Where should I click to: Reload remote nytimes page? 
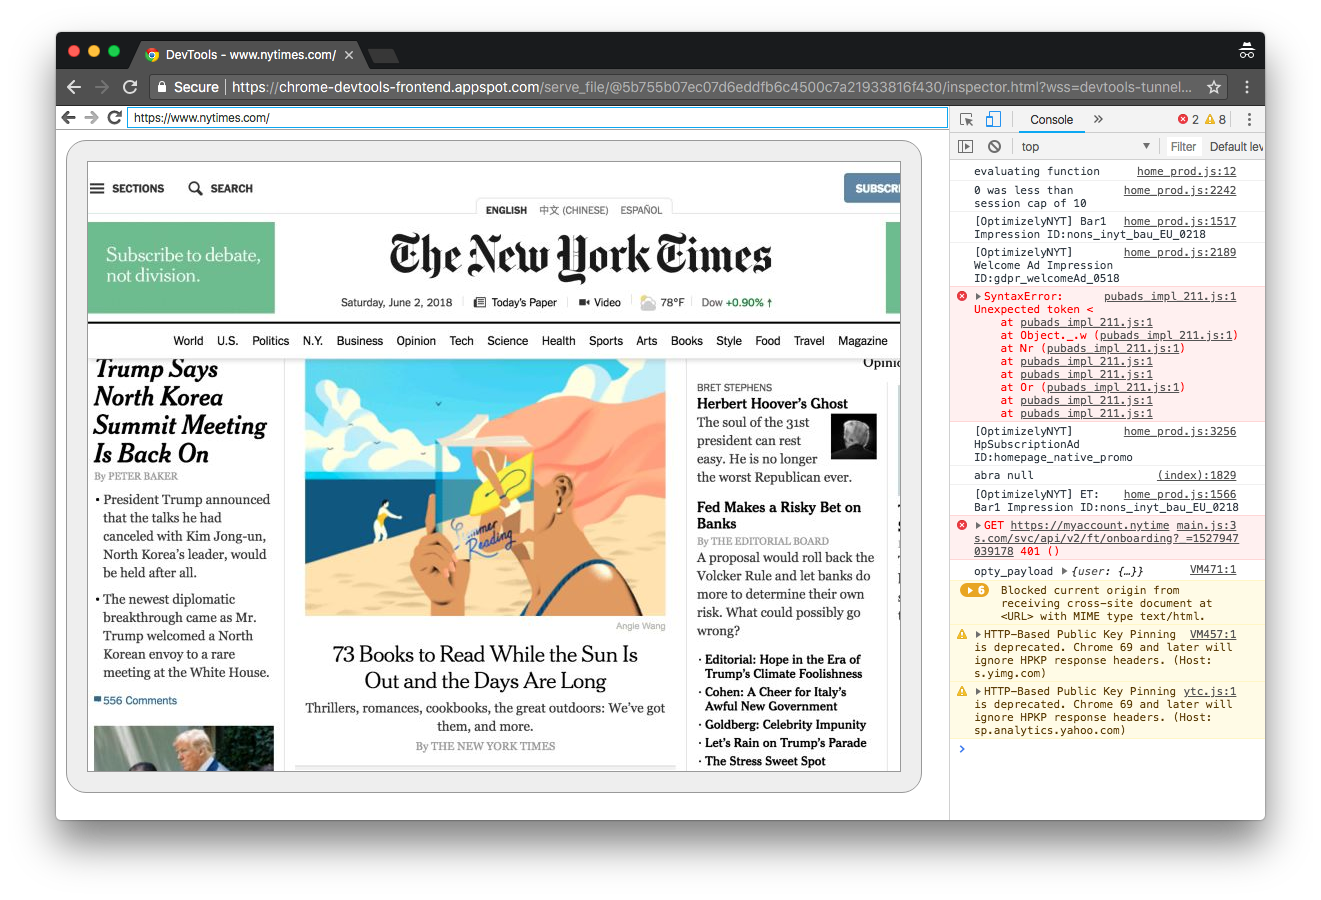coord(114,117)
